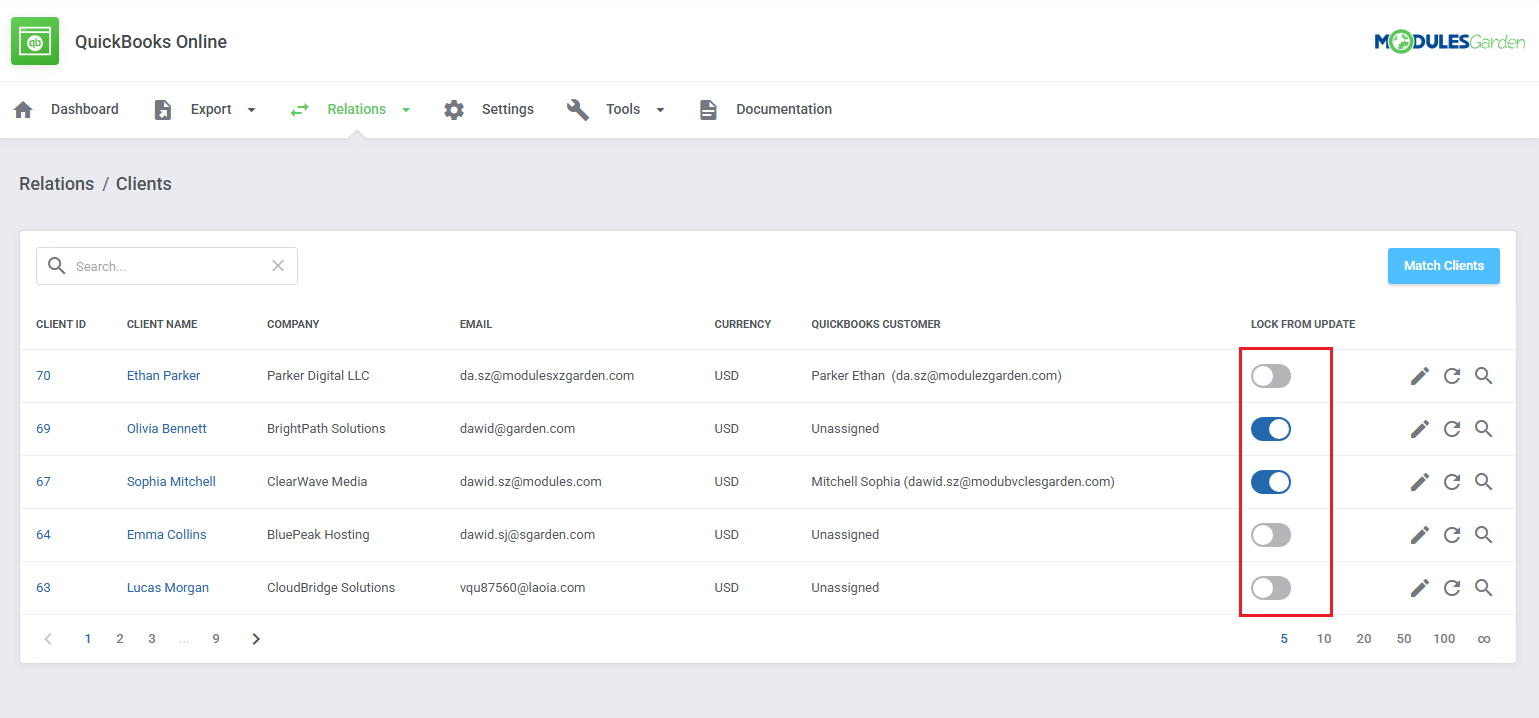Enable Lock From Update for Ethan Parker
The width and height of the screenshot is (1539, 718).
pyautogui.click(x=1271, y=376)
